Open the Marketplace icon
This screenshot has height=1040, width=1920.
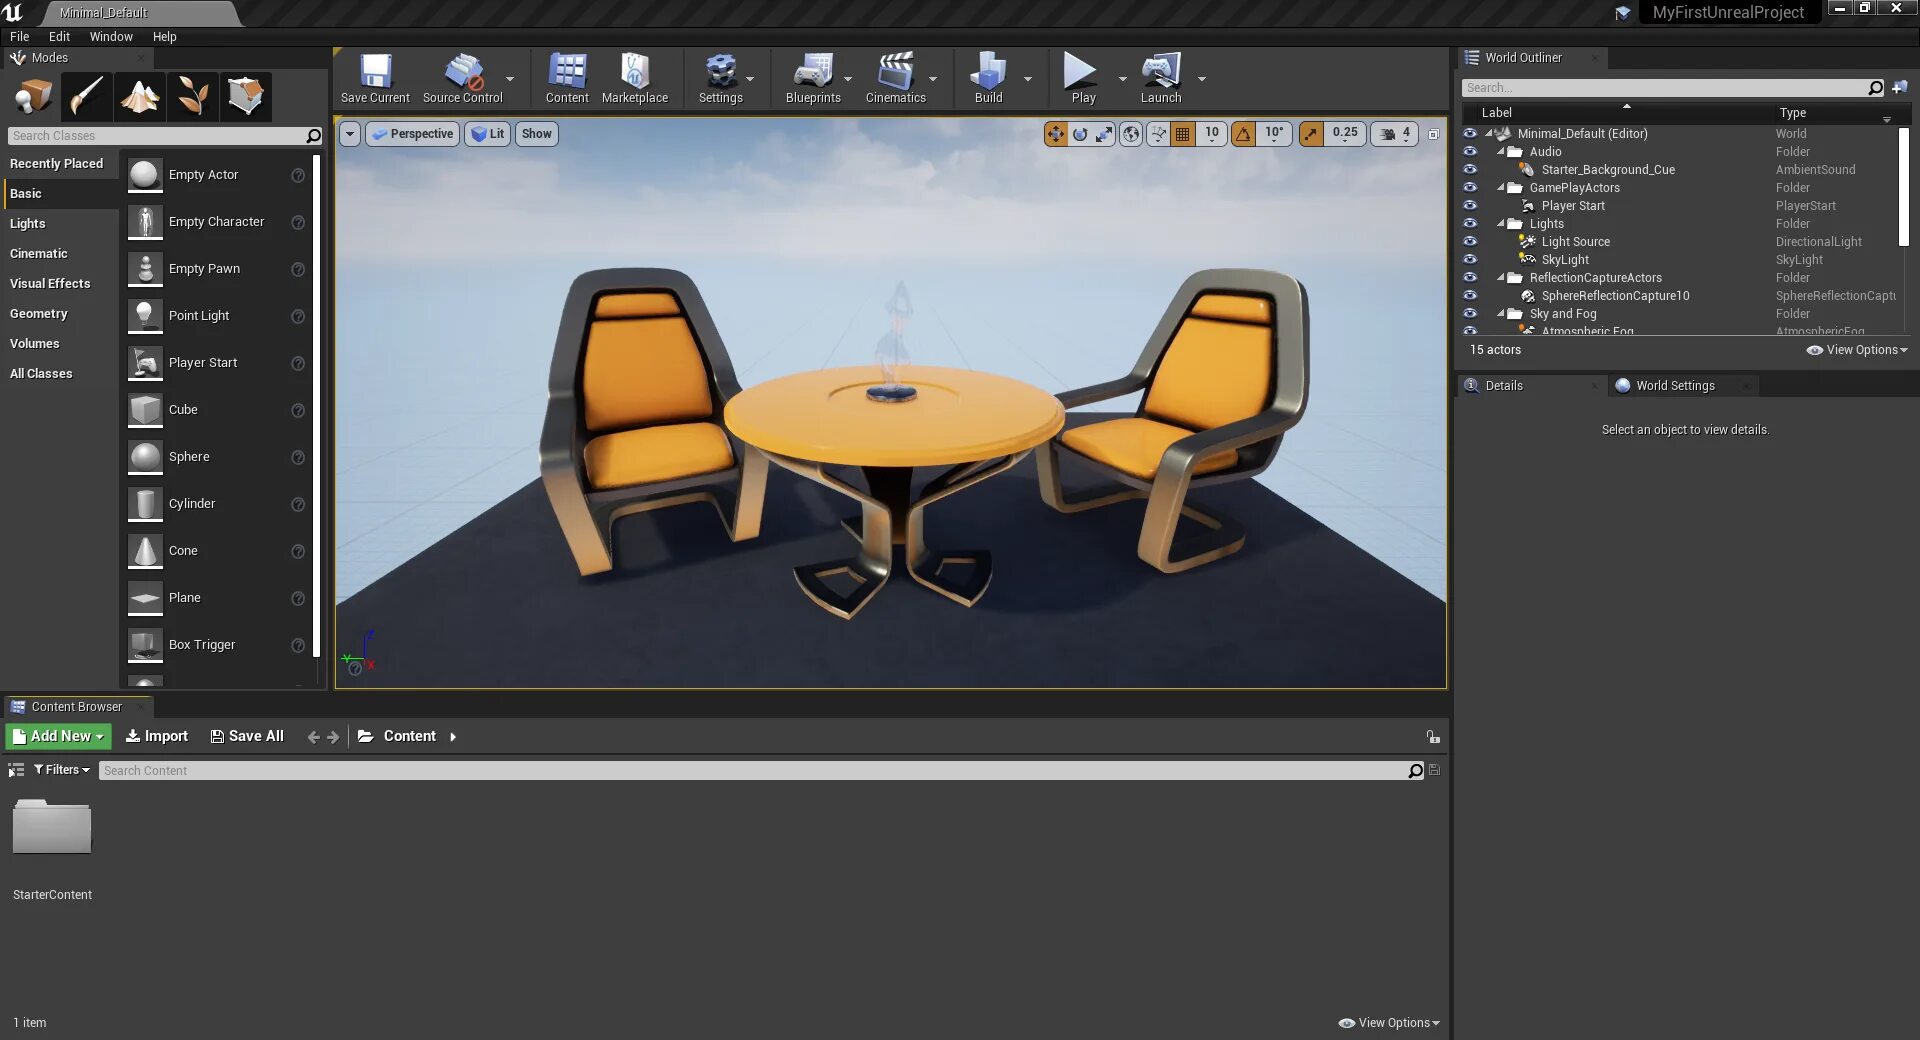pos(635,78)
